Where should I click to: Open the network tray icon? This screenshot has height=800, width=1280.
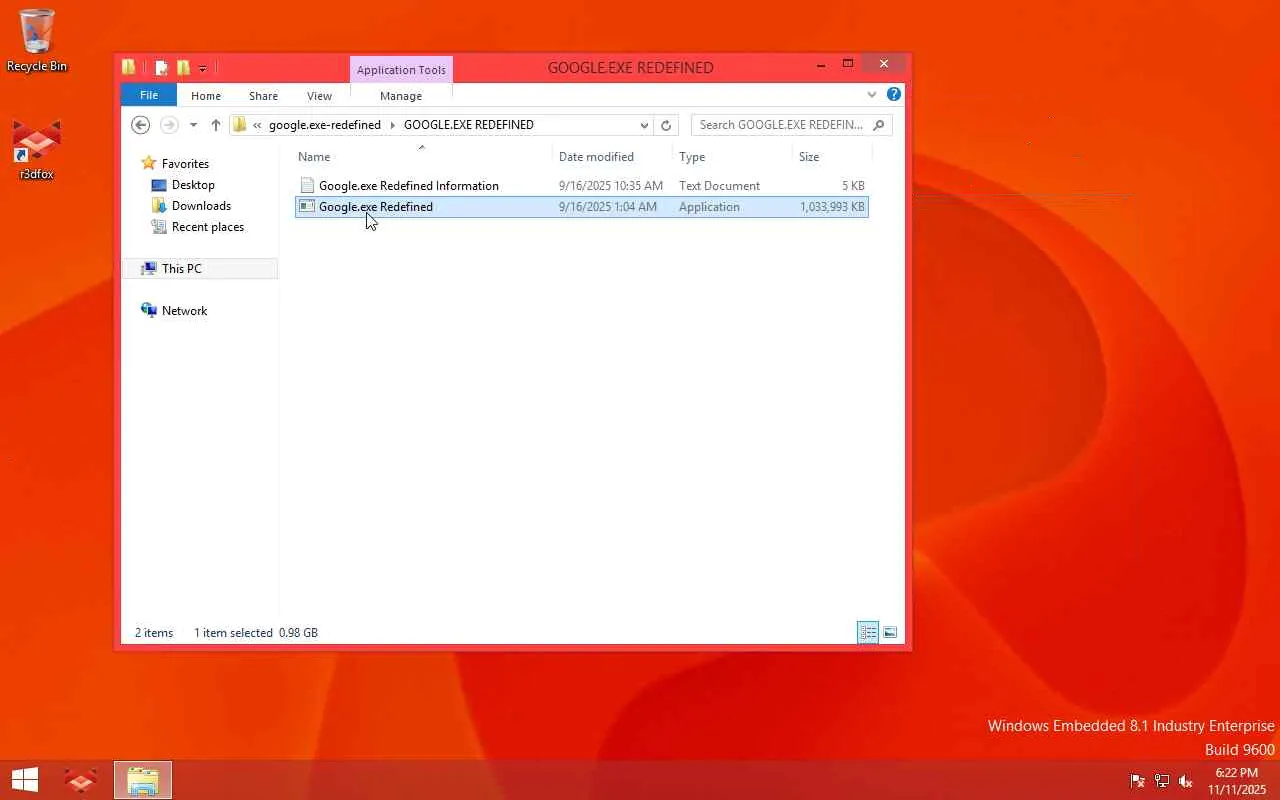click(x=1161, y=781)
